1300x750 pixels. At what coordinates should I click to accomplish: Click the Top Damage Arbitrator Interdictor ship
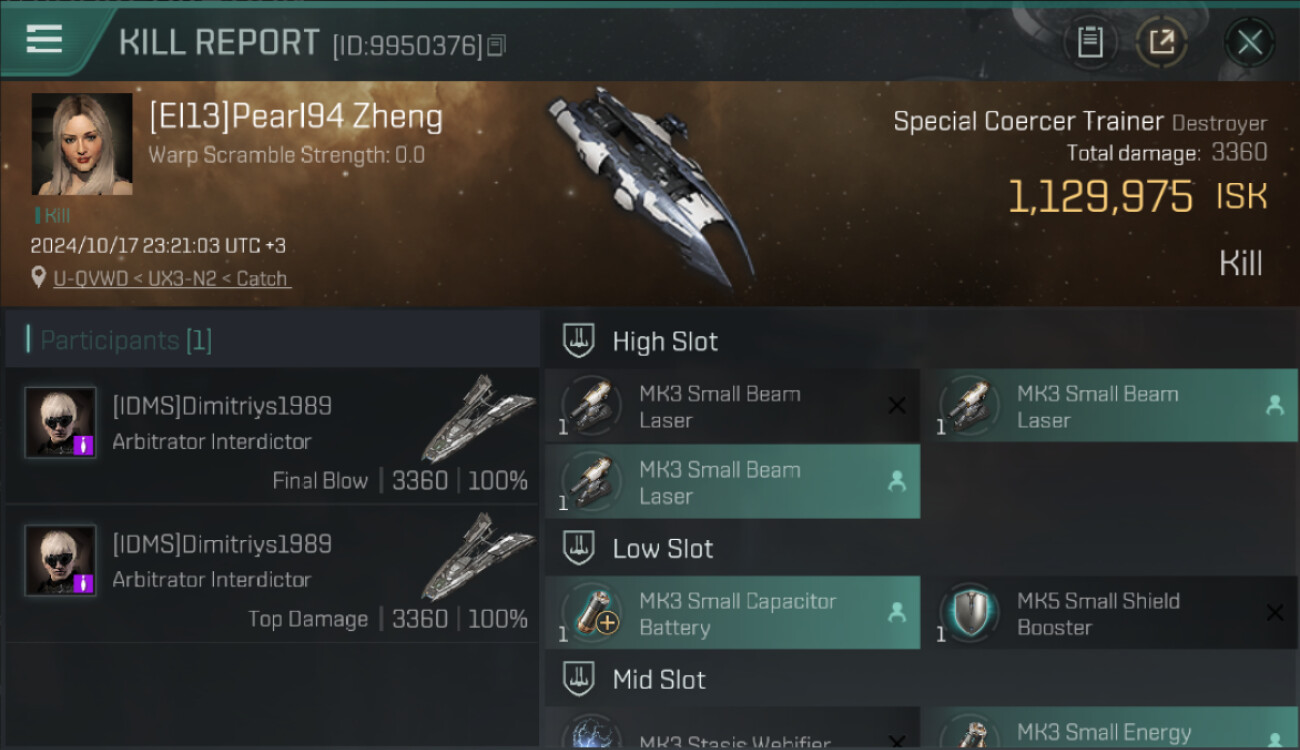pos(477,556)
